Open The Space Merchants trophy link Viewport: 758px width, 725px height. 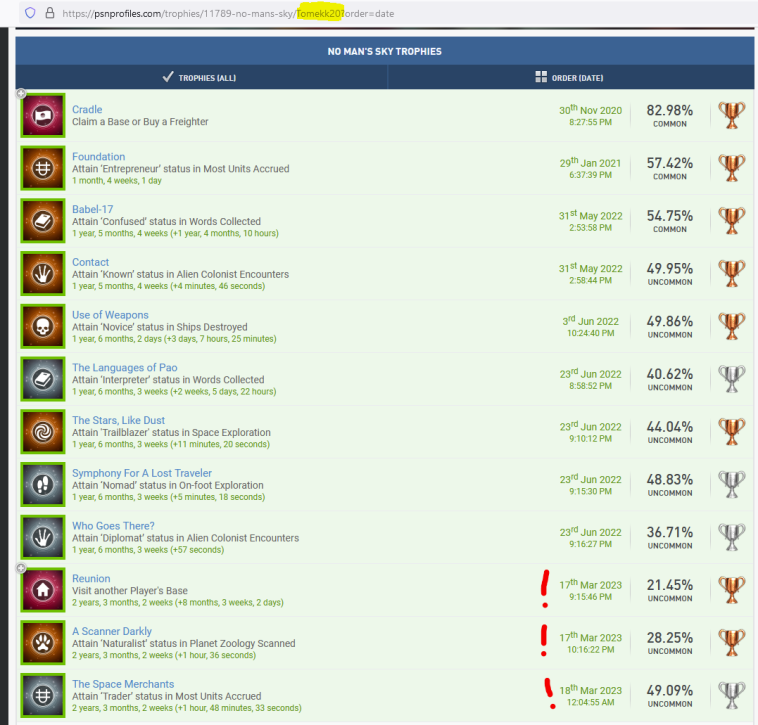click(x=122, y=684)
